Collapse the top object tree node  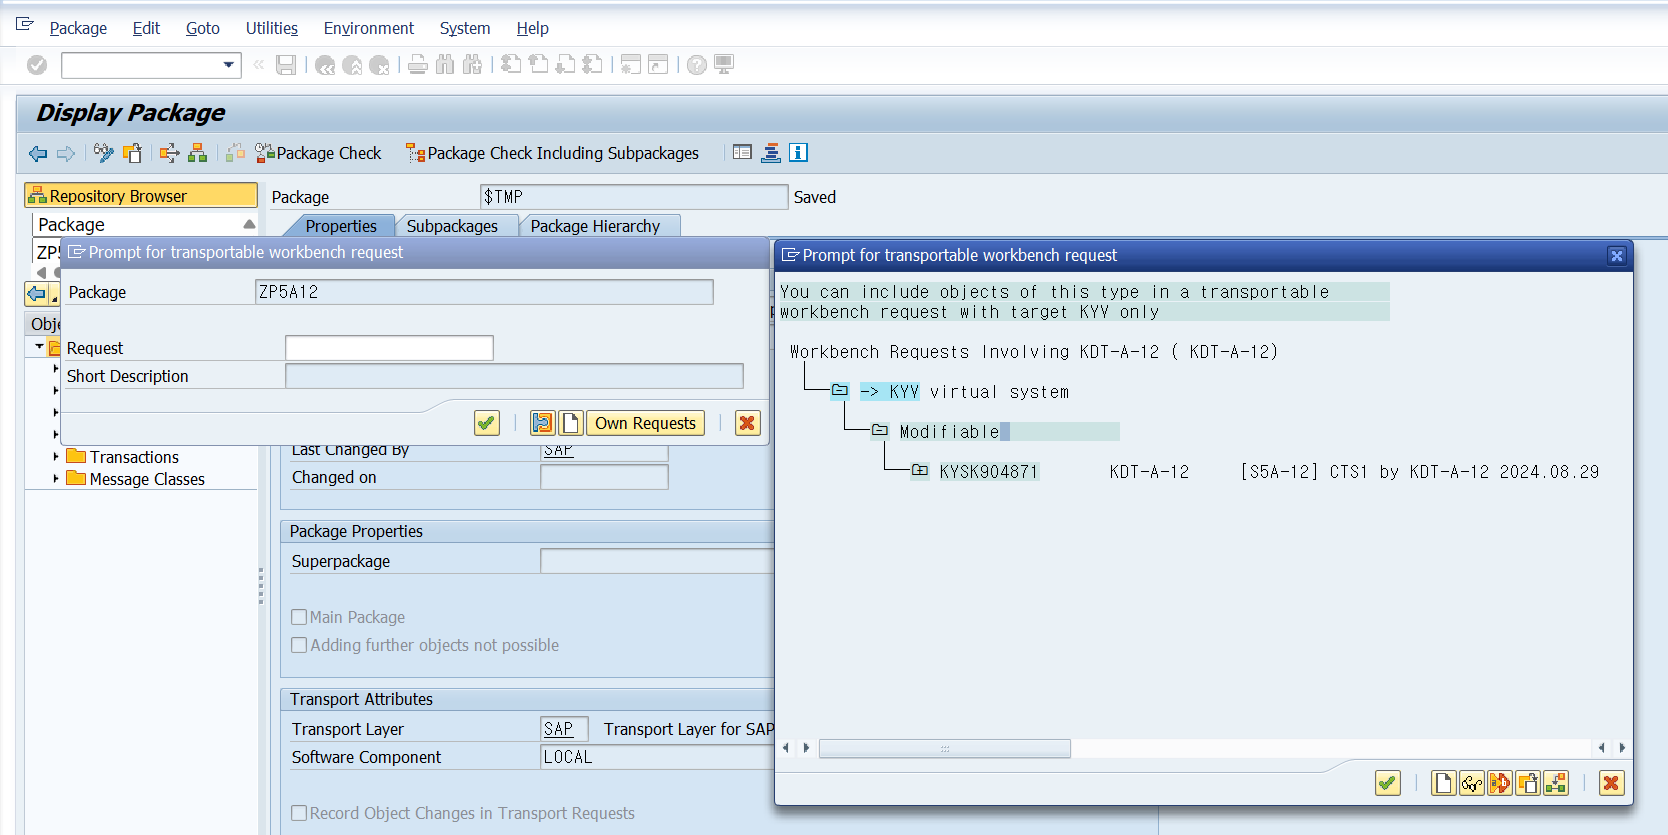point(40,347)
